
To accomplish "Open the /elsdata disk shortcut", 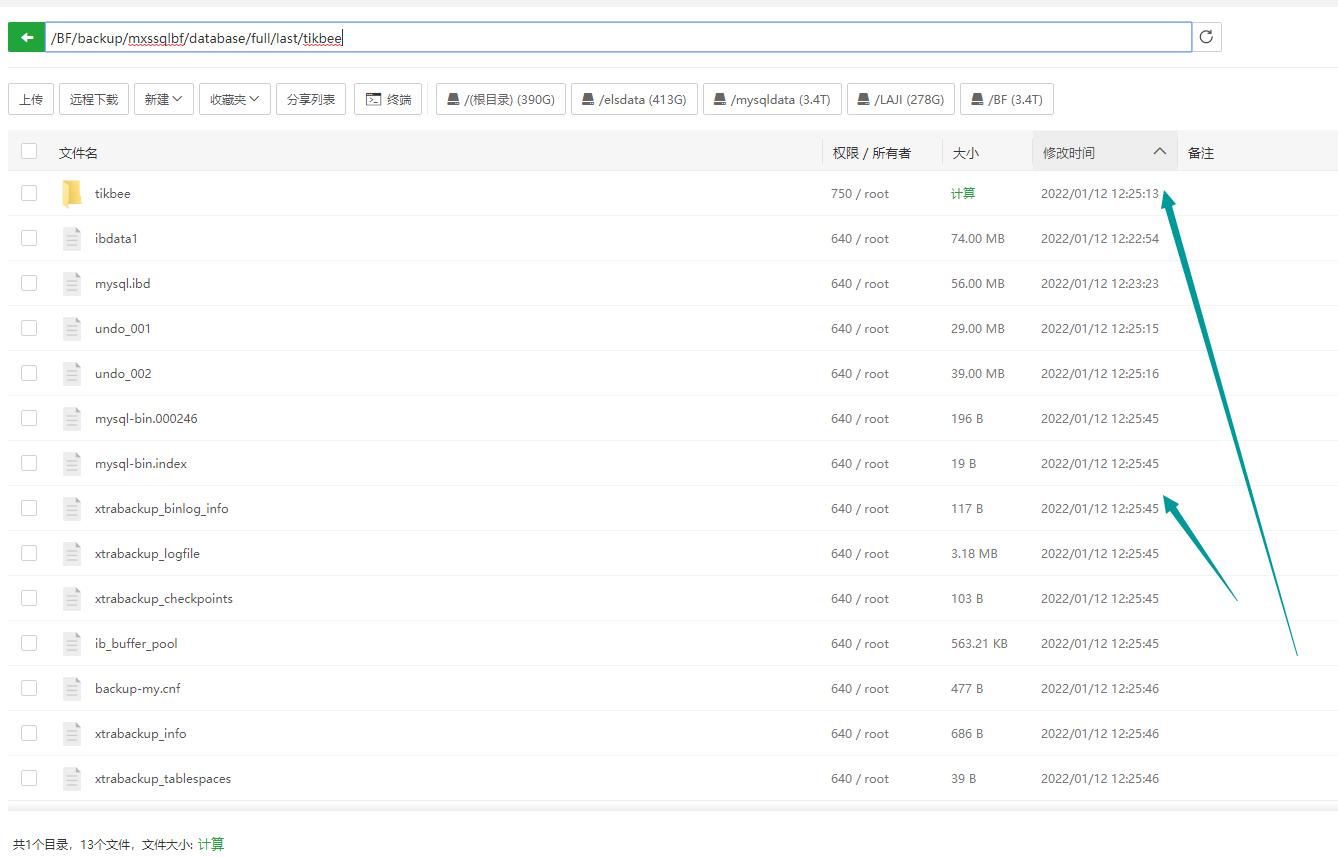I will pos(633,99).
